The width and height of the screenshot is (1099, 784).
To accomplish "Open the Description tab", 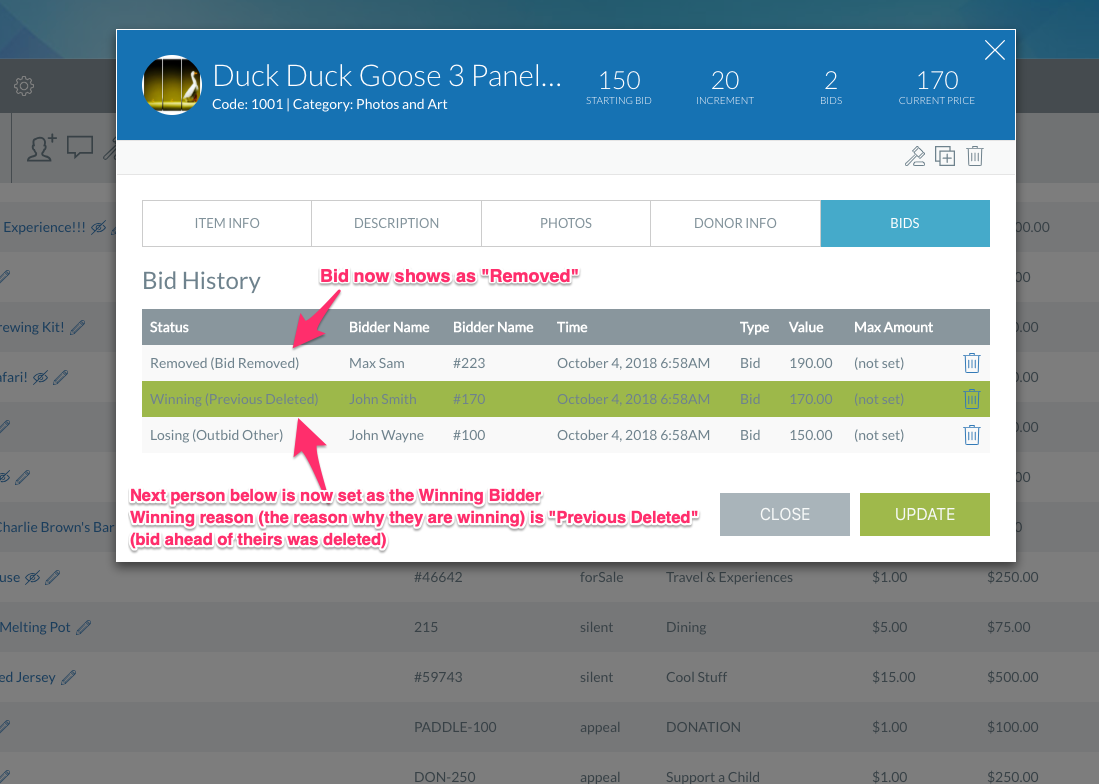I will (x=396, y=223).
